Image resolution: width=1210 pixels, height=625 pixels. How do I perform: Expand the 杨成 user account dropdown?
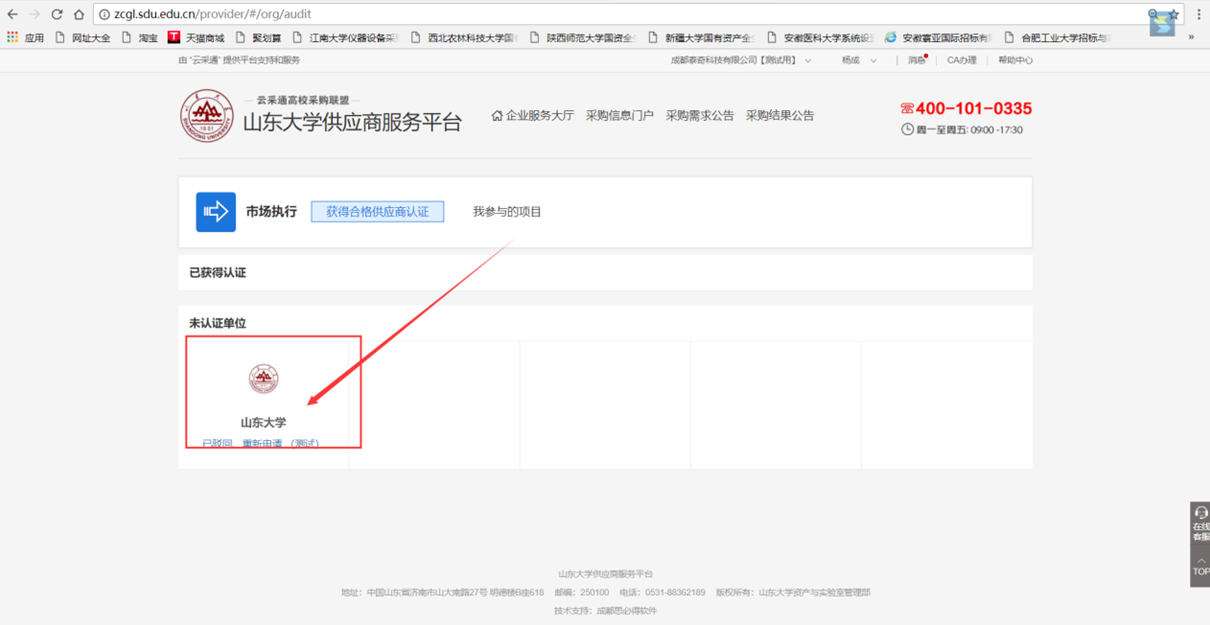(858, 60)
